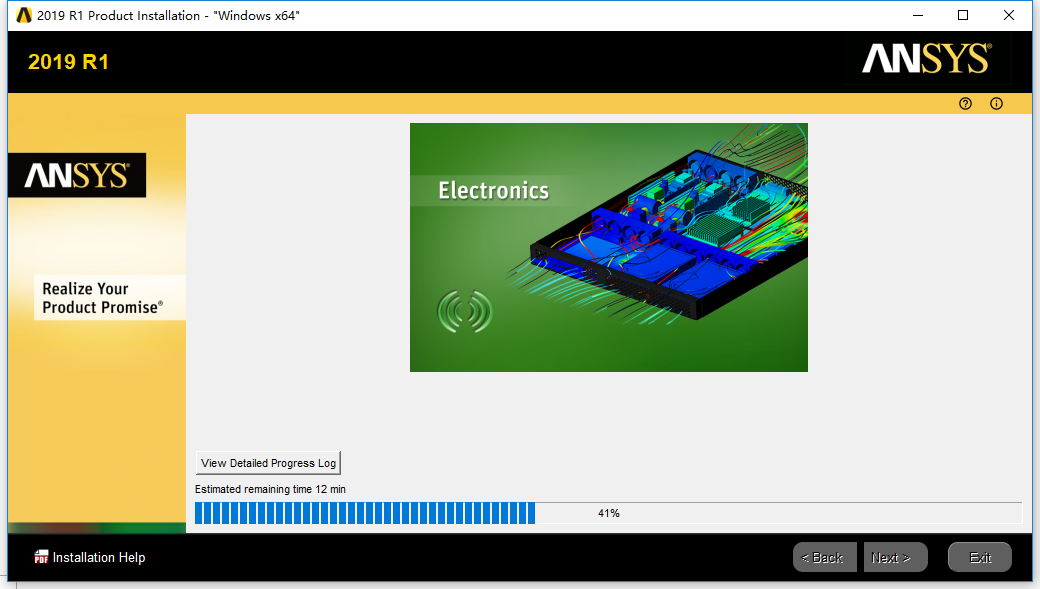Click the ANSYS title bar app icon
Screen dimensions: 1040x589
(23, 15)
